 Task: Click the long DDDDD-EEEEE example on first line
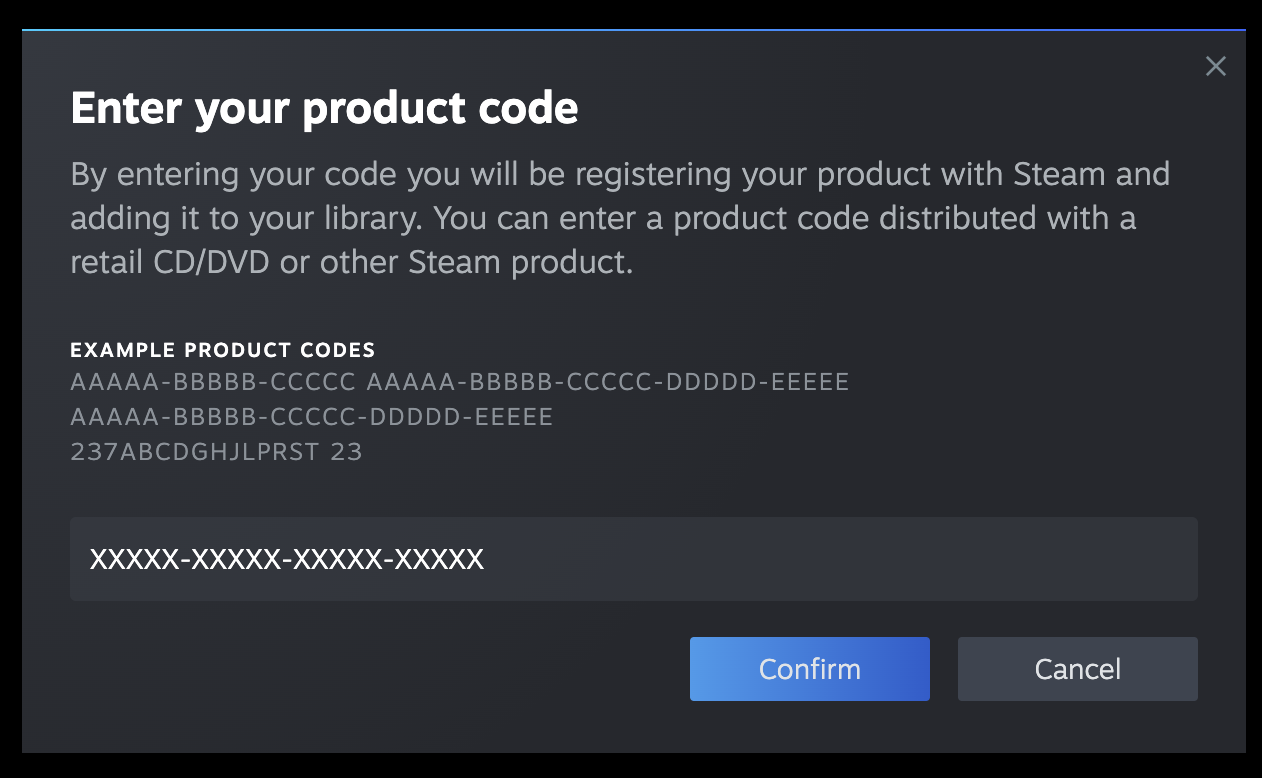coord(608,382)
